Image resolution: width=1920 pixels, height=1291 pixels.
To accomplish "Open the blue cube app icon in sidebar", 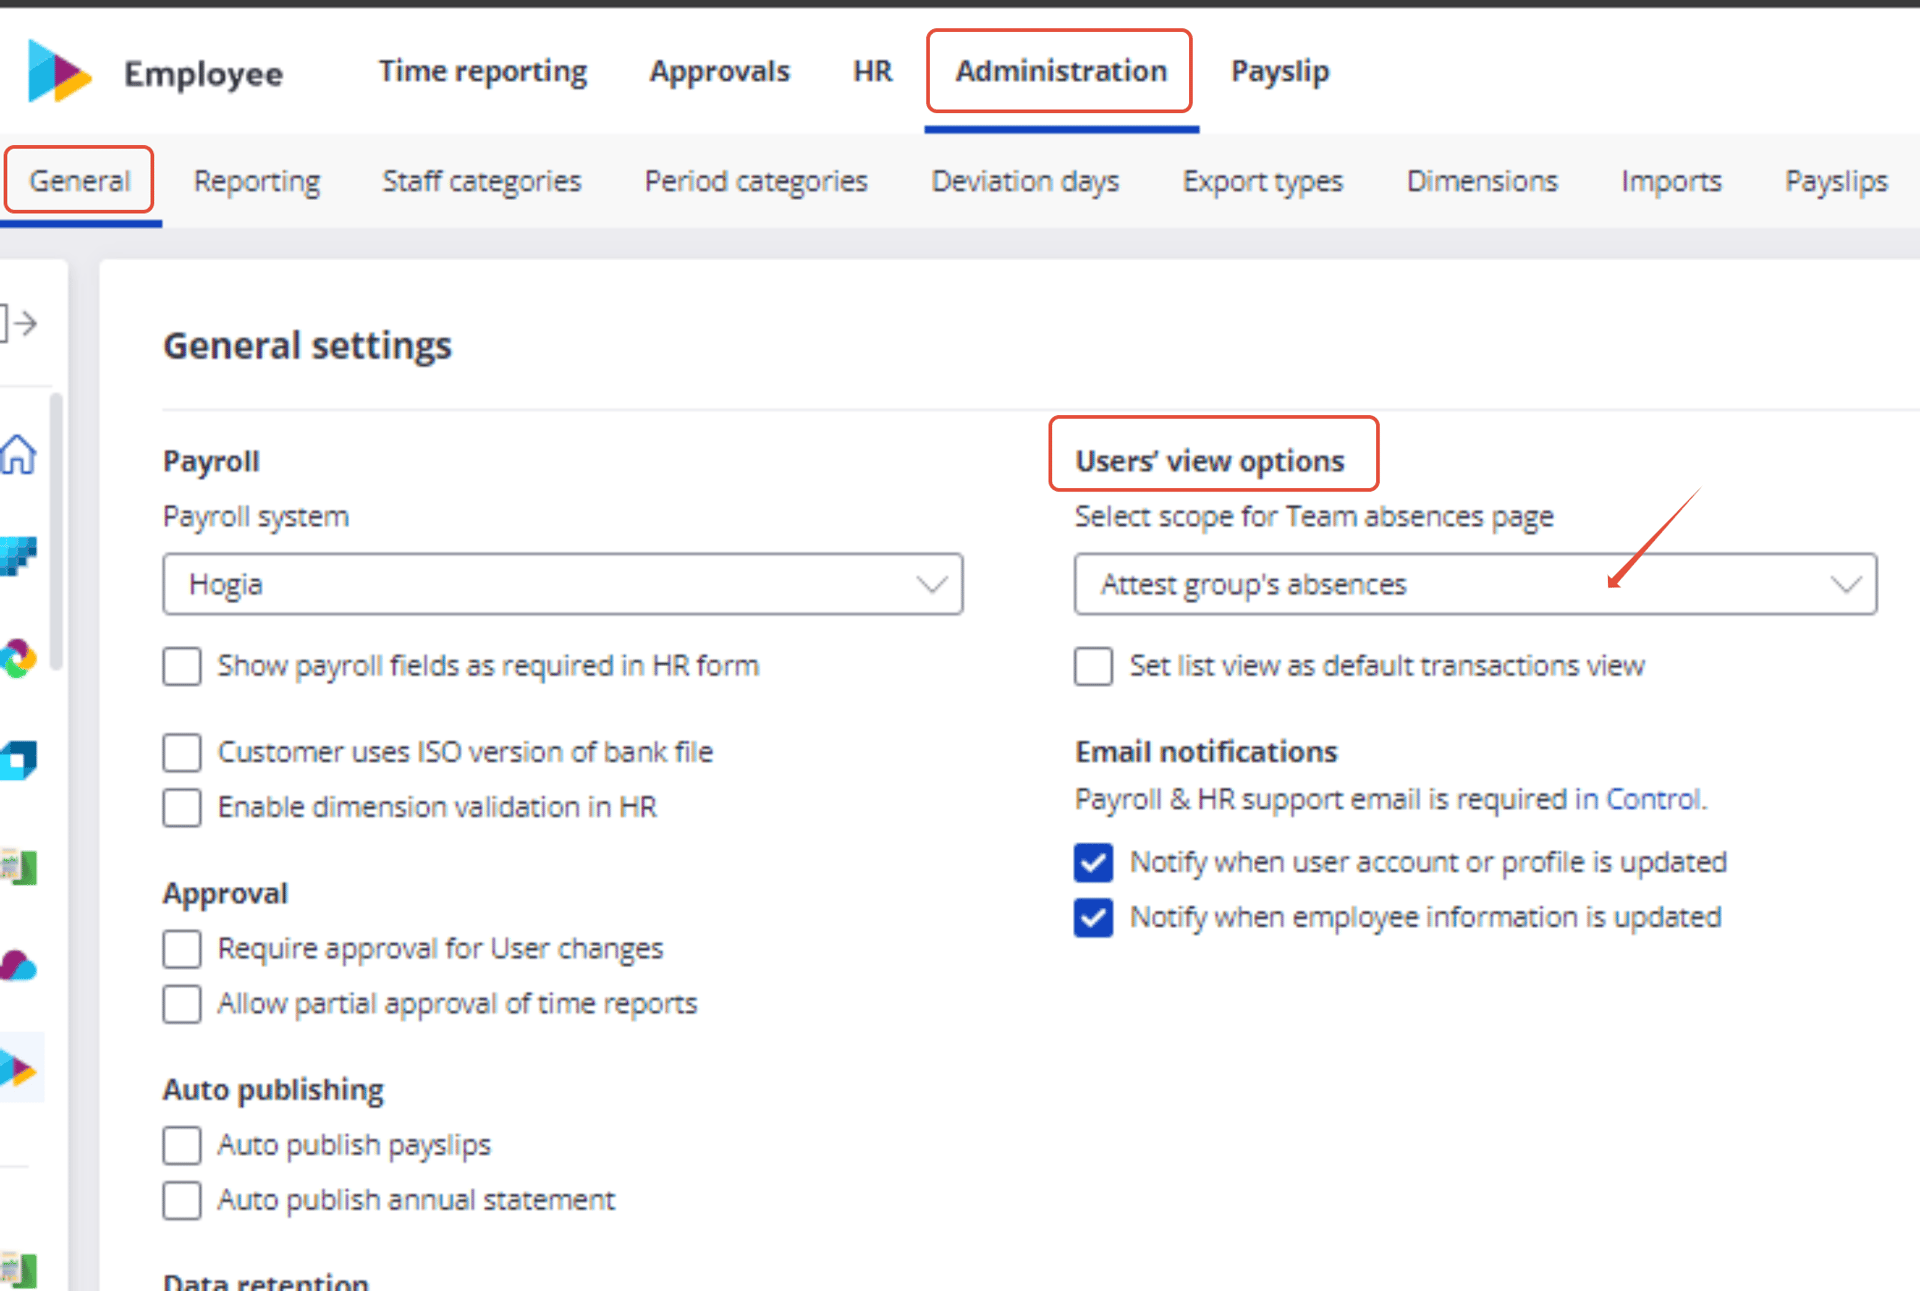I will tap(18, 760).
